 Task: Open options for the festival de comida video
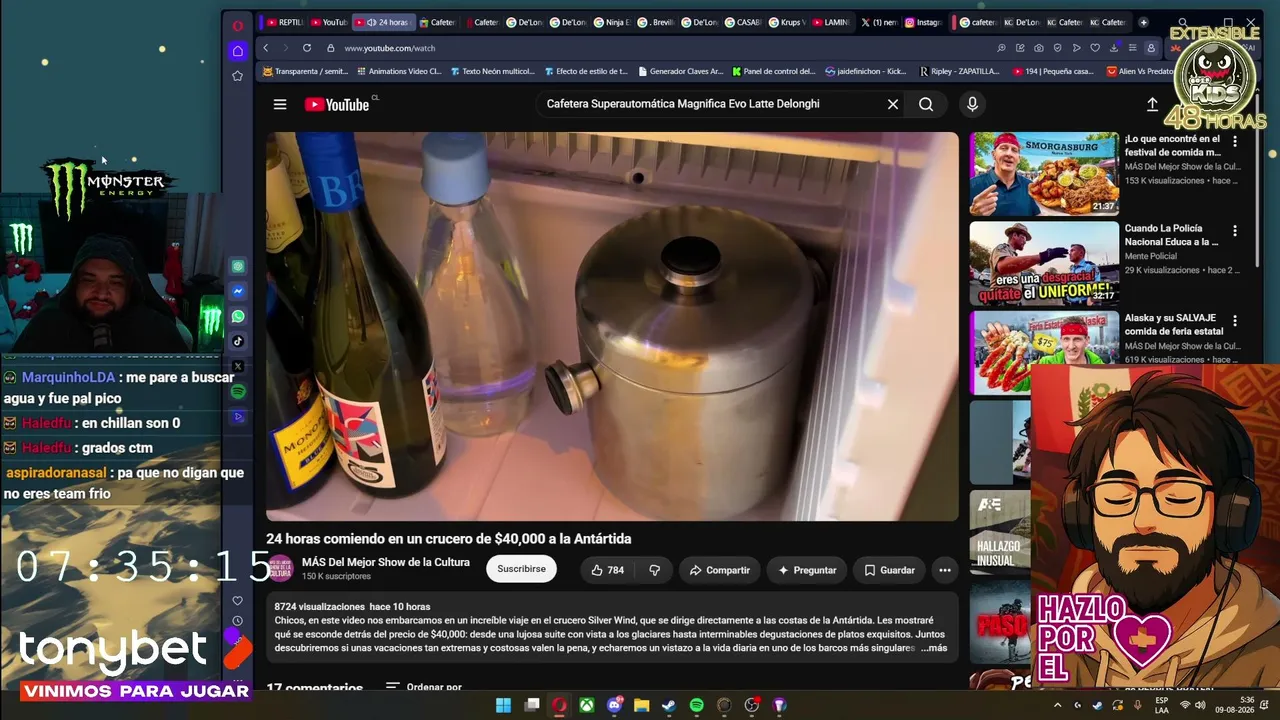(x=1235, y=142)
